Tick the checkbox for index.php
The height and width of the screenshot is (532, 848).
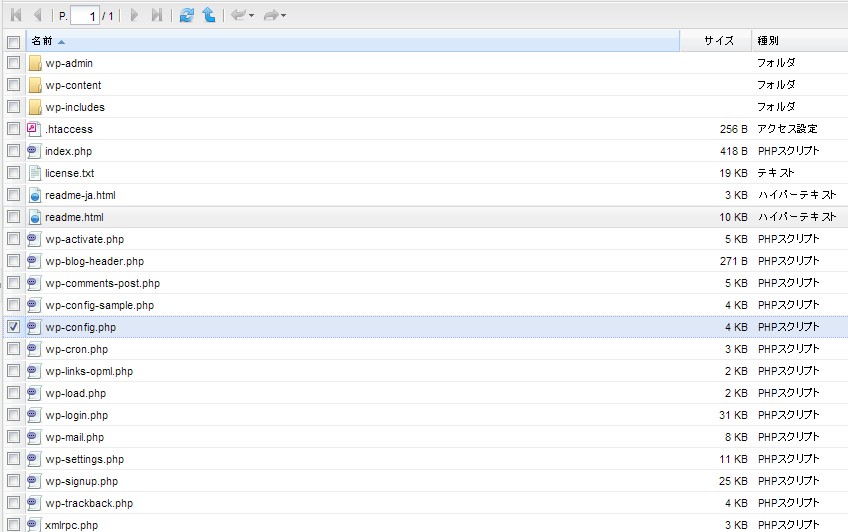click(13, 151)
